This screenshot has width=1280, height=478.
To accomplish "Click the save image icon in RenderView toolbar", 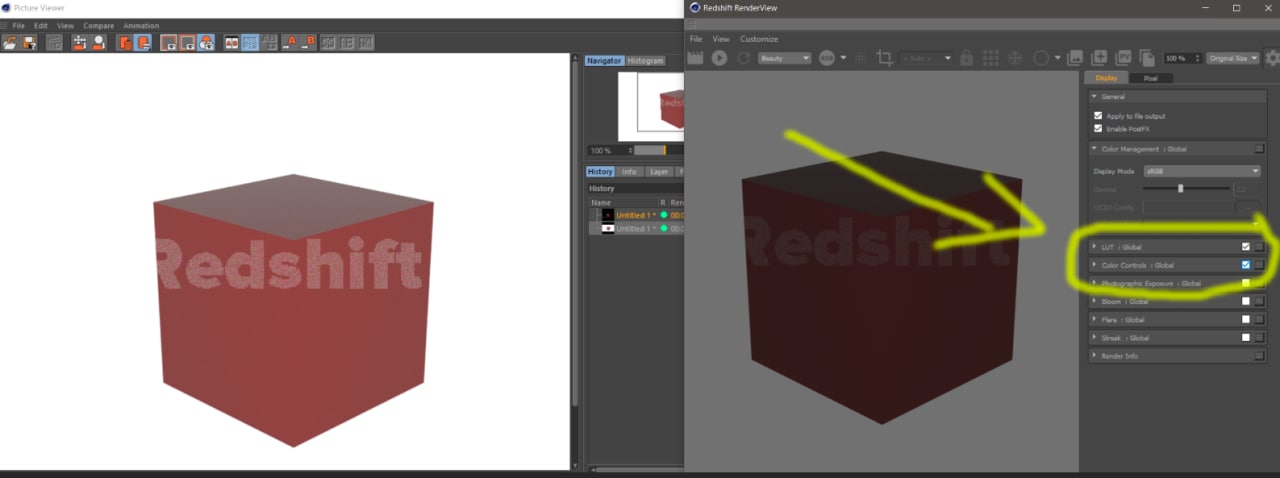I will pos(1076,58).
